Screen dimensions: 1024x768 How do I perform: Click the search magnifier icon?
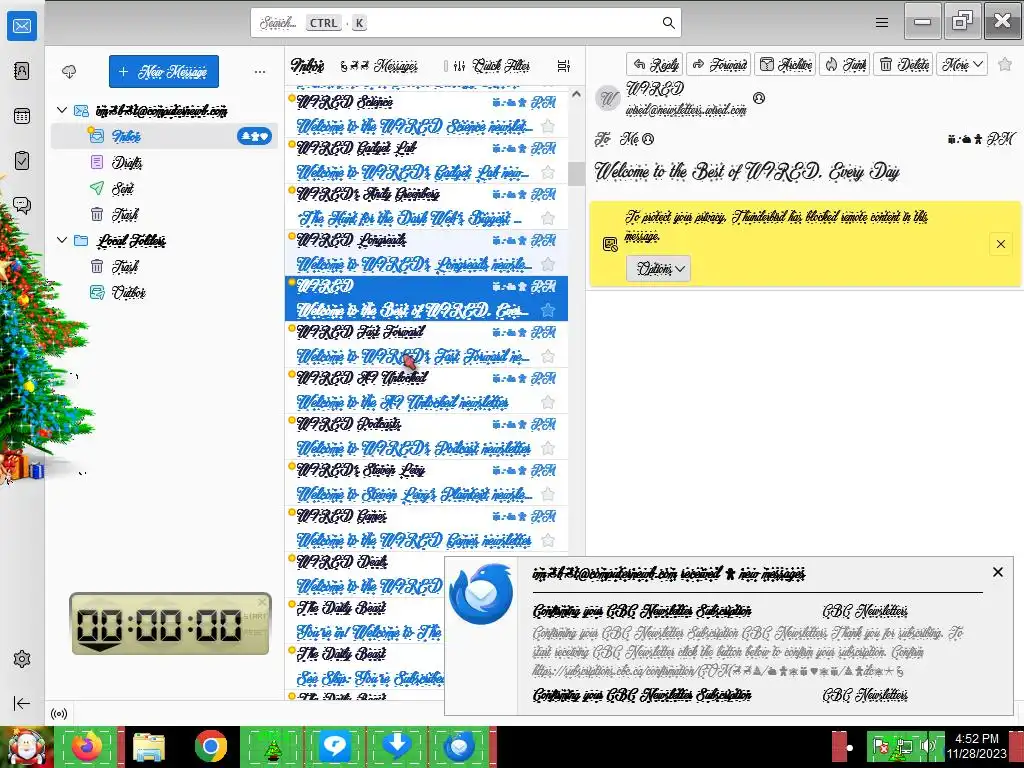668,23
